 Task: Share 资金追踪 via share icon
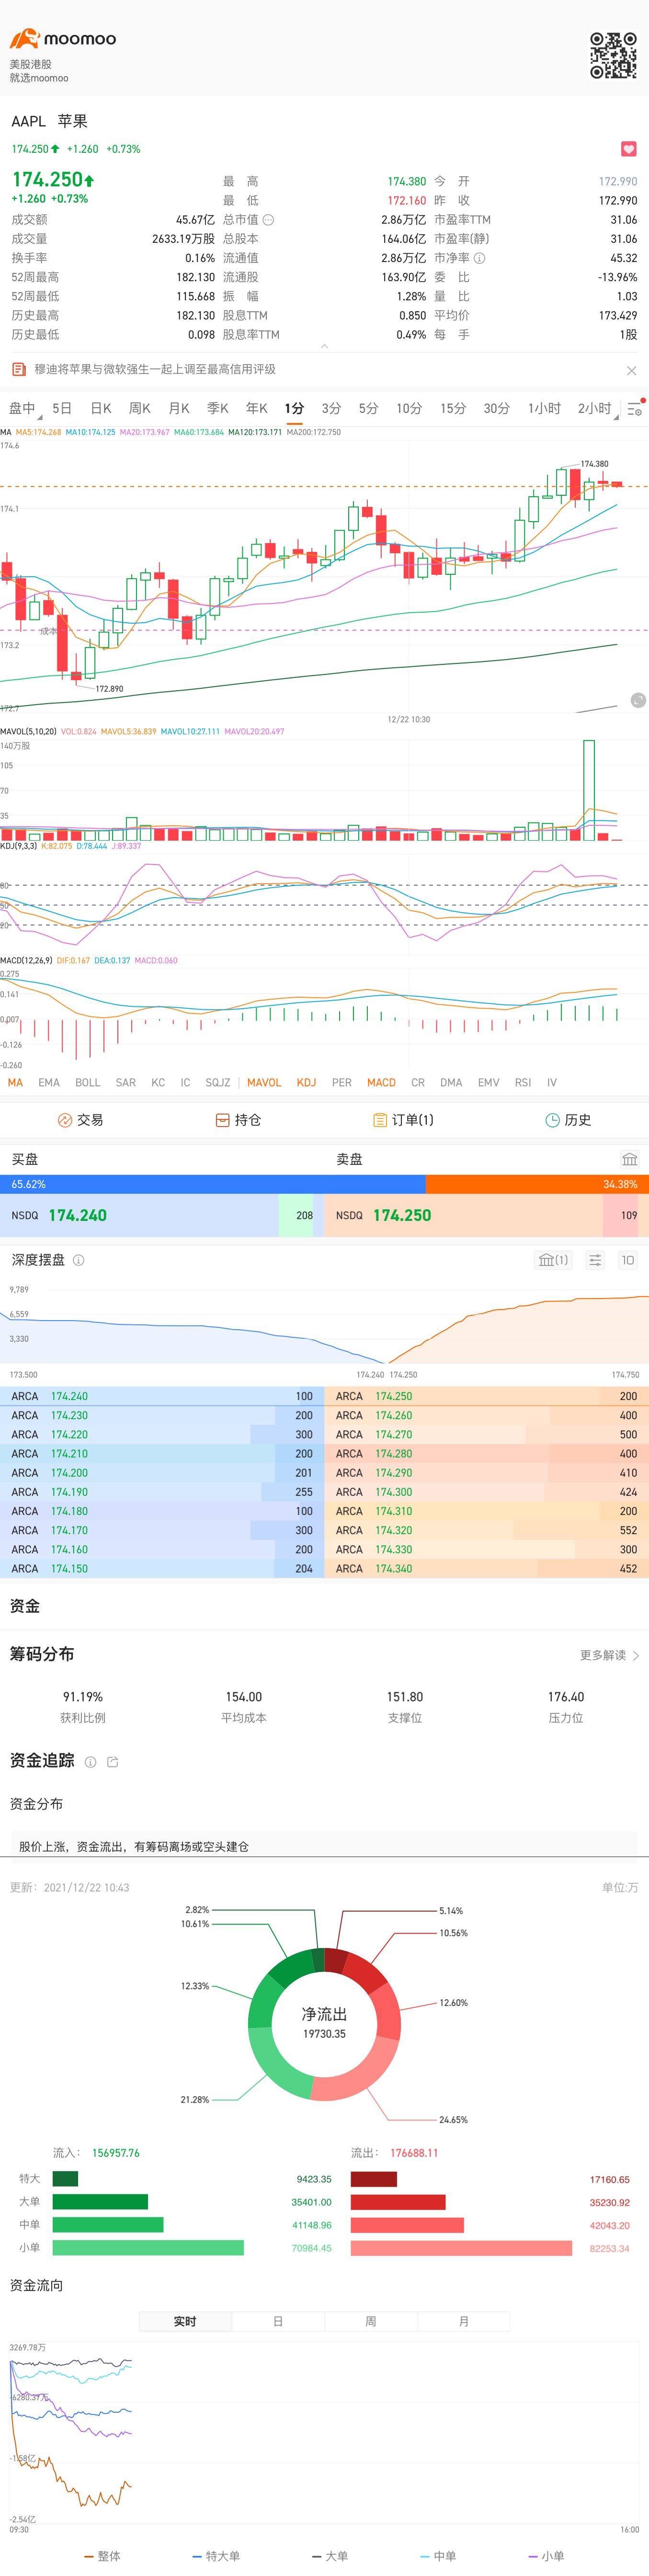[113, 1762]
